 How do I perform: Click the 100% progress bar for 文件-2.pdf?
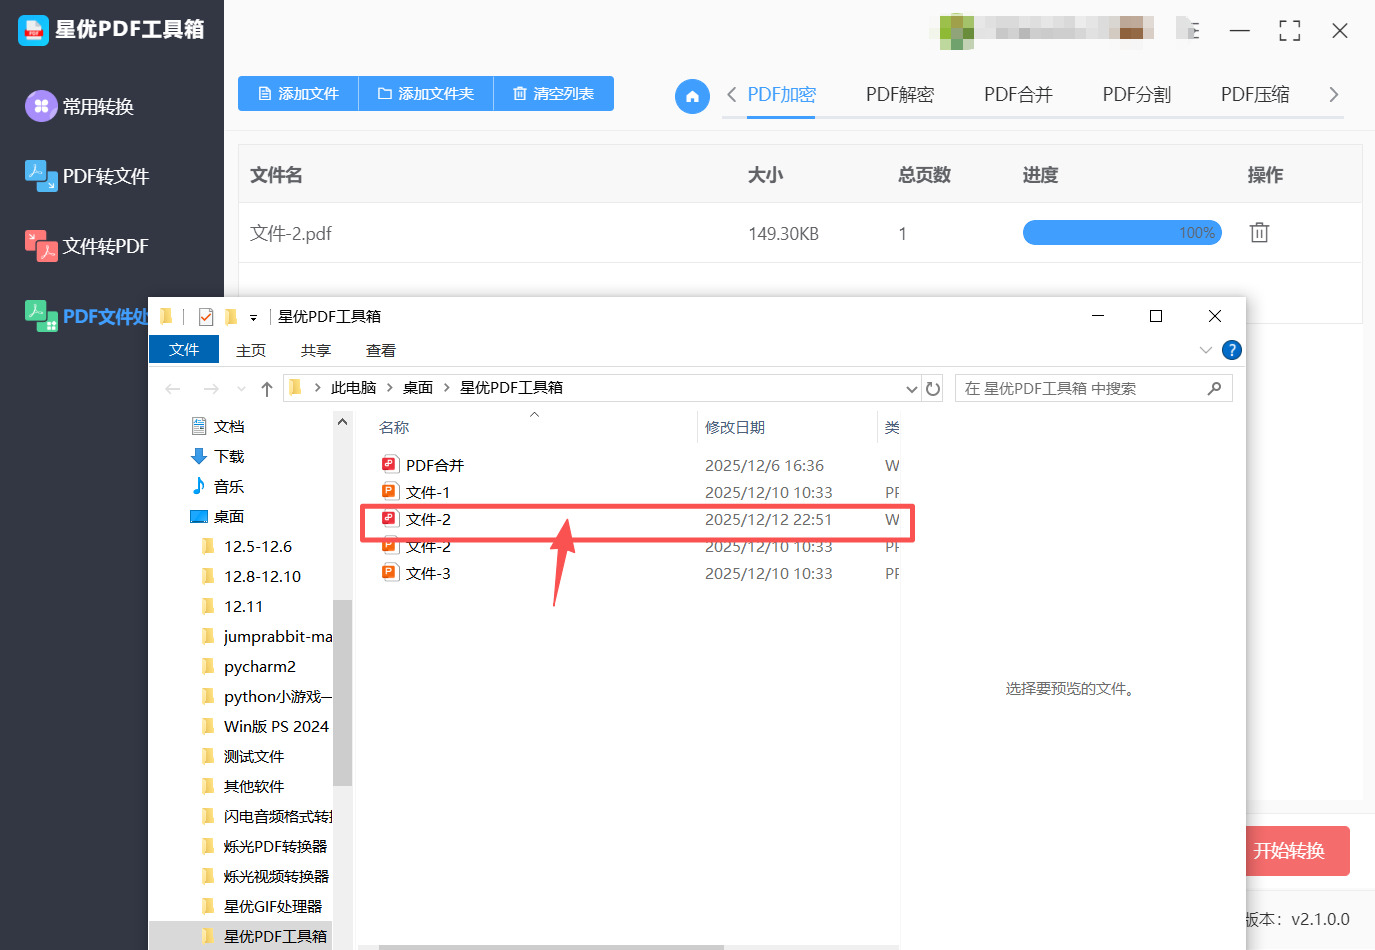click(x=1122, y=233)
